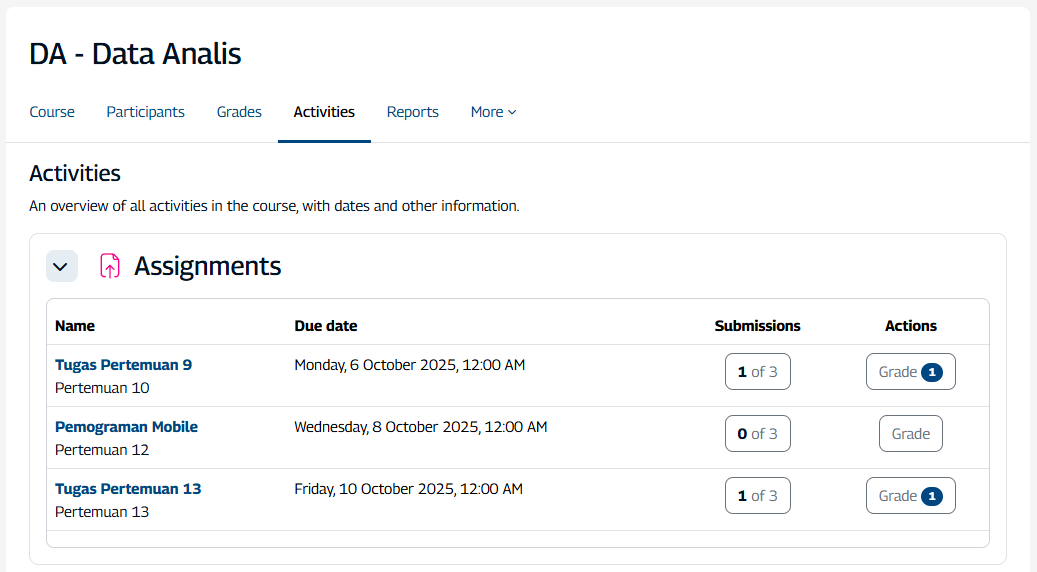Grade Tugas Pertemuan 9 submissions
This screenshot has width=1037, height=572.
pos(910,372)
